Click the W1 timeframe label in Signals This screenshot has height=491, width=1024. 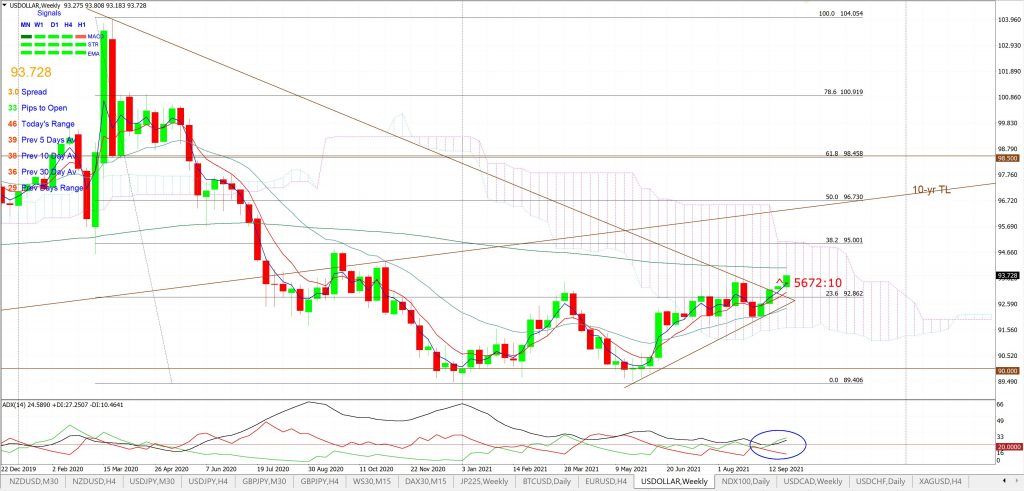(39, 24)
